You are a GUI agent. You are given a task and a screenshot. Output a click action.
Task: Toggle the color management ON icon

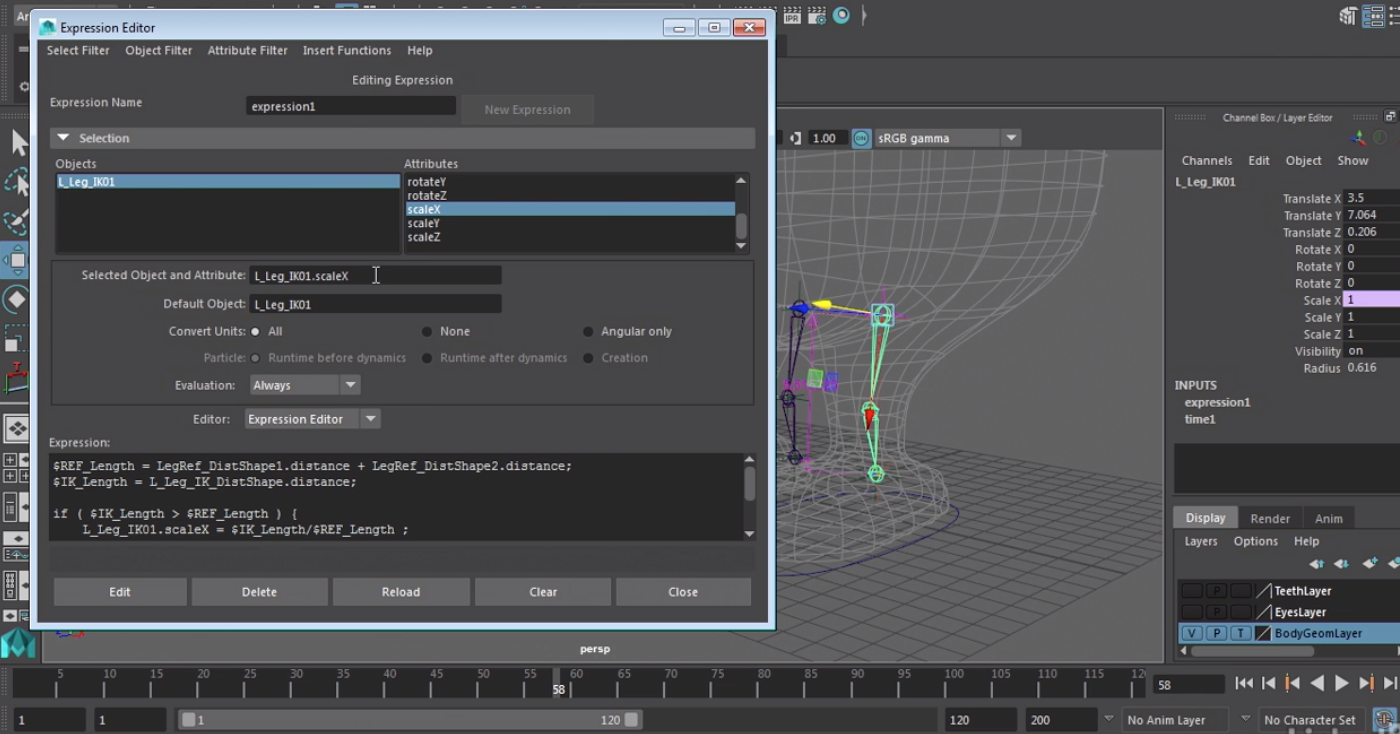pyautogui.click(x=861, y=138)
